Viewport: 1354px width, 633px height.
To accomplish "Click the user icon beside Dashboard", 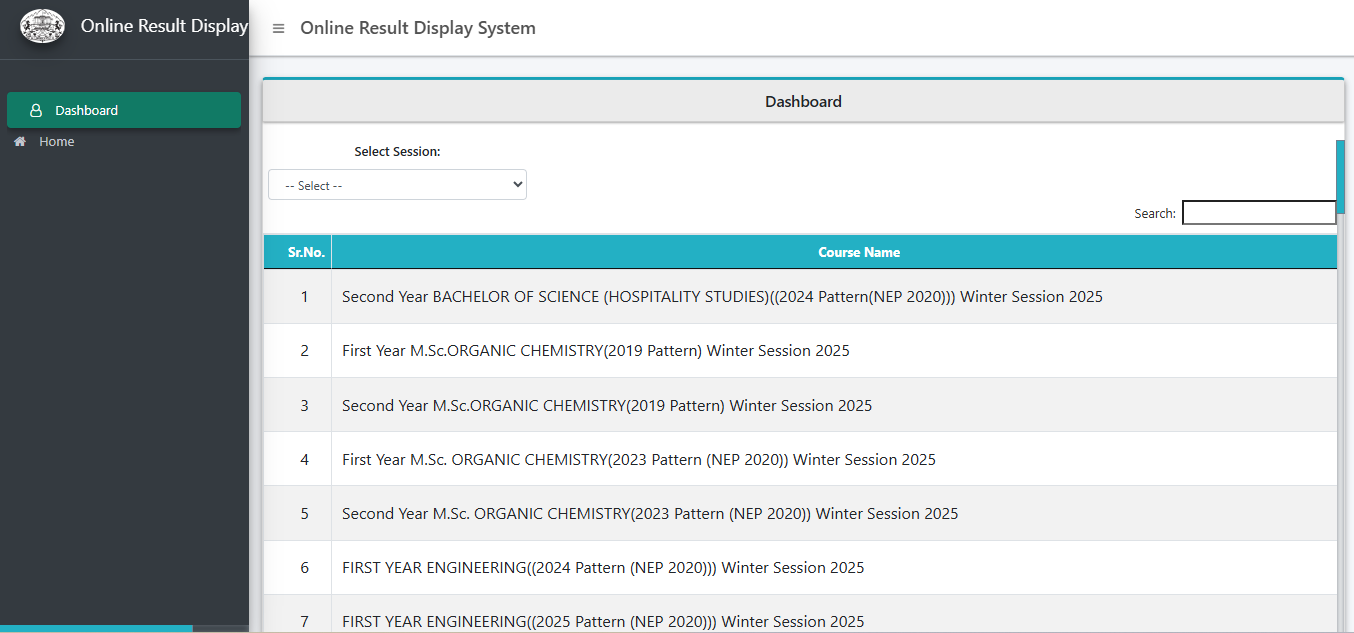I will pyautogui.click(x=36, y=110).
